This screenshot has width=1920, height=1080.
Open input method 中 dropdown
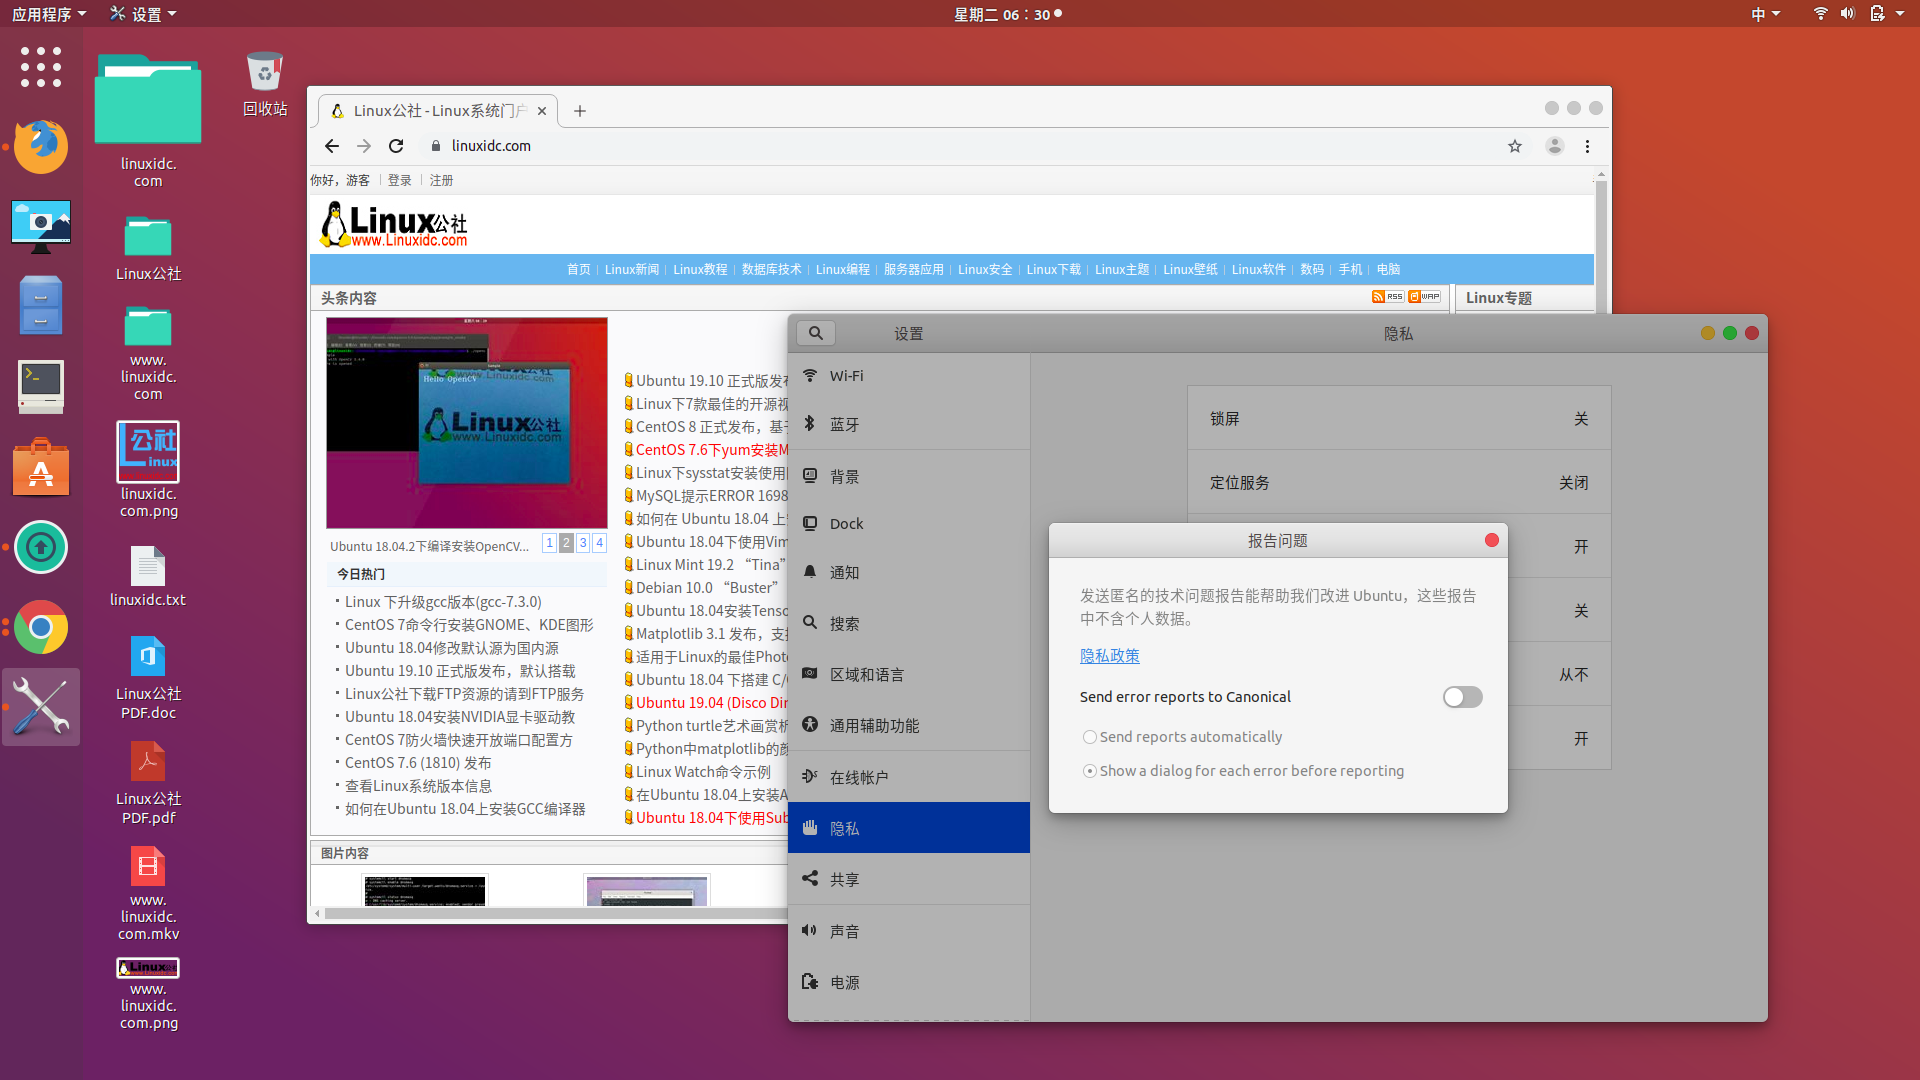1765,14
